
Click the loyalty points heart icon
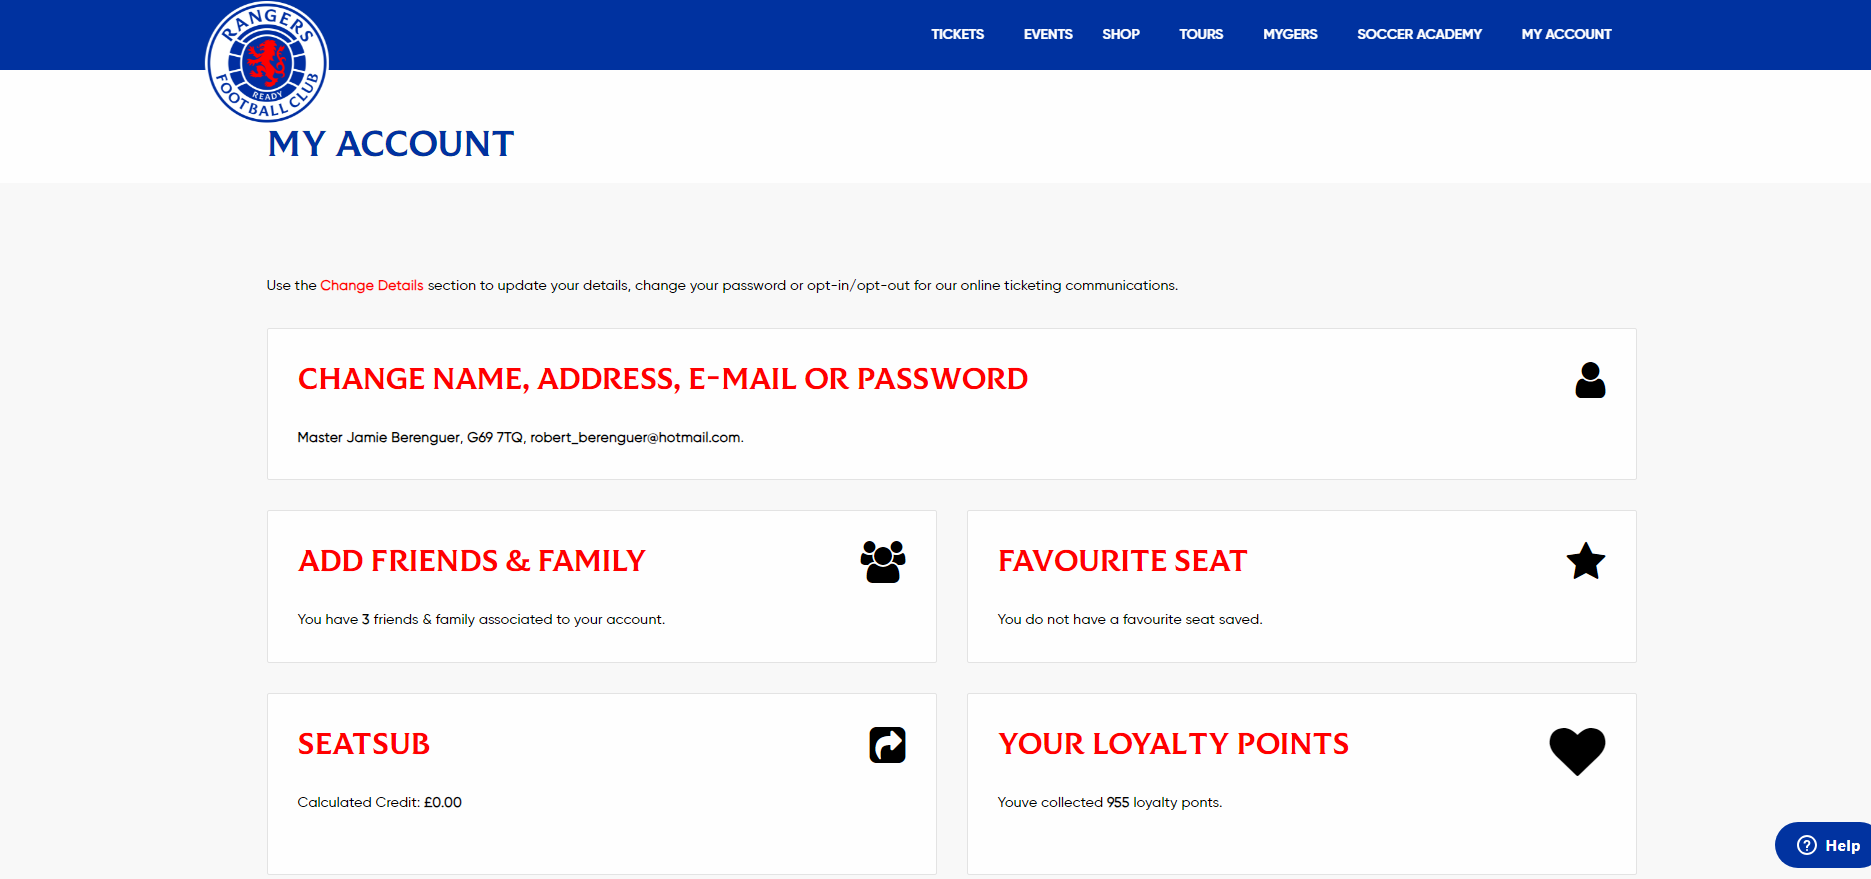pyautogui.click(x=1577, y=751)
